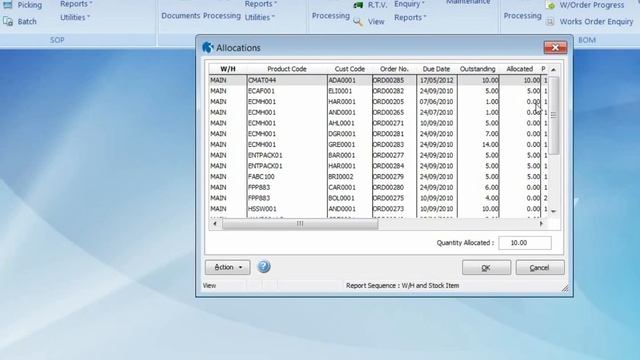The image size is (640, 360).
Task: Click outstanding value 14.00
Action: click(x=479, y=144)
